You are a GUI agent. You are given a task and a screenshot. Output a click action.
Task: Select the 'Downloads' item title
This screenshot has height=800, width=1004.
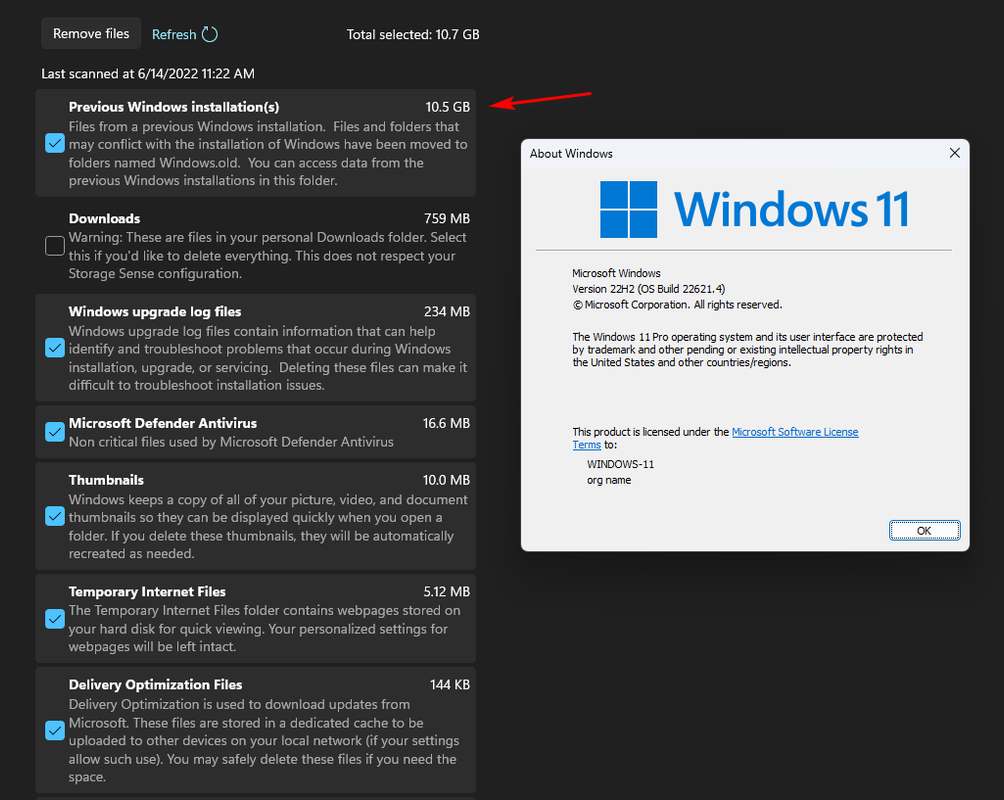tap(104, 218)
